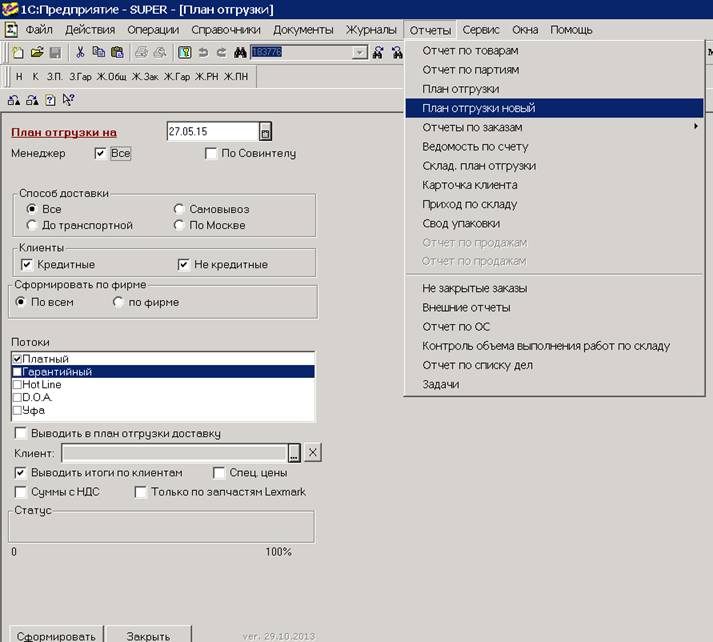The width and height of the screenshot is (713, 642).
Task: Click the context help arrow icon
Action: [68, 100]
